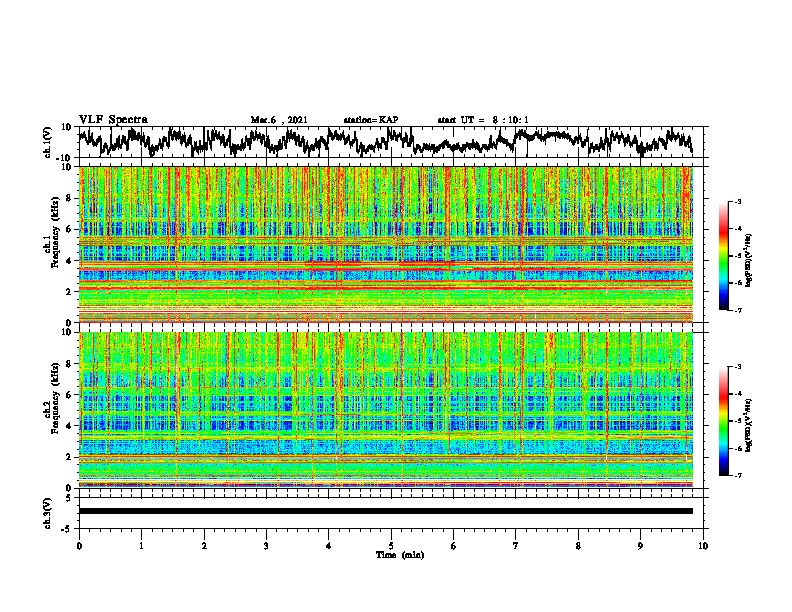The width and height of the screenshot is (792, 612).
Task: Click the "-7" label on ch.2 color scale
Action: pyautogui.click(x=737, y=475)
